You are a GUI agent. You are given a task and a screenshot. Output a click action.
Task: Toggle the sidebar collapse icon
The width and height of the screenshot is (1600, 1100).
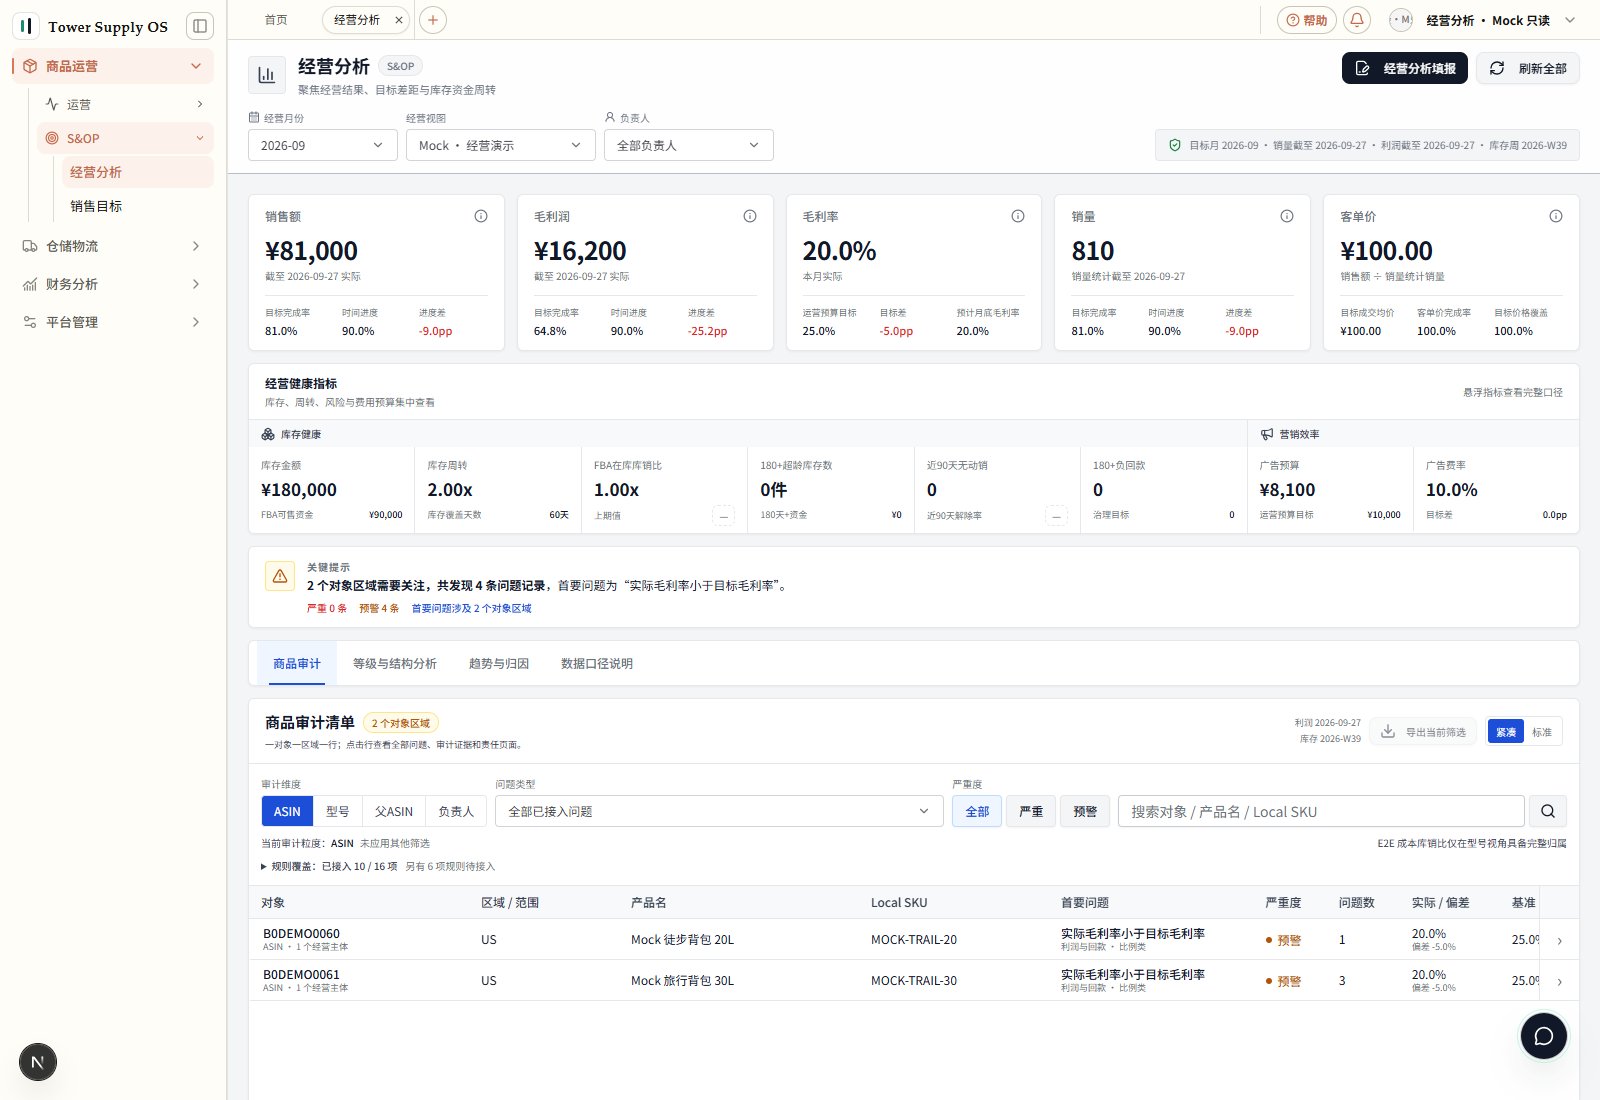(x=200, y=26)
